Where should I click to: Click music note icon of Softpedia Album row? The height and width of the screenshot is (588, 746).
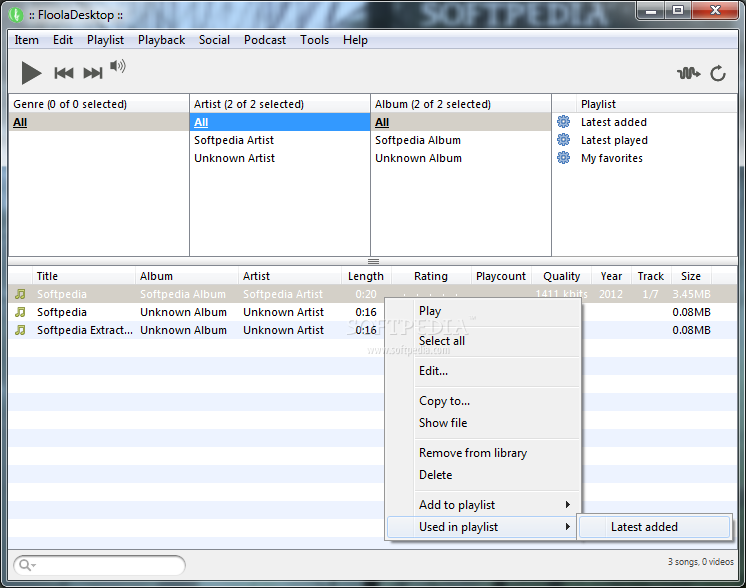(20, 294)
